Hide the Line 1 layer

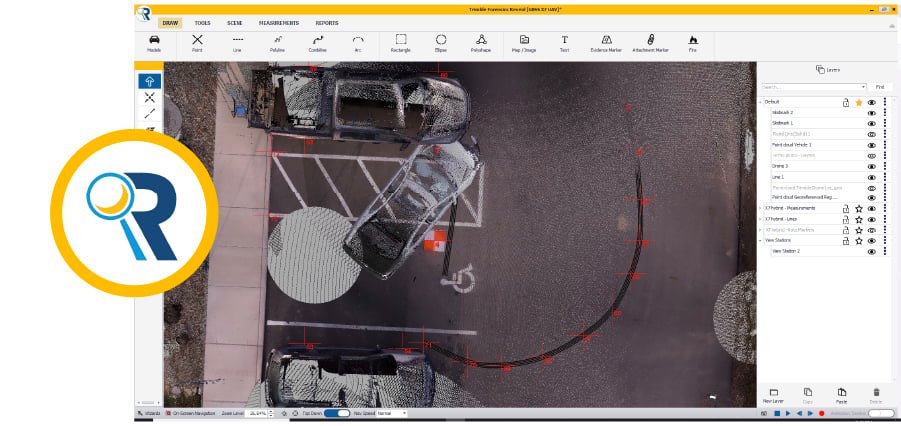[x=872, y=178]
